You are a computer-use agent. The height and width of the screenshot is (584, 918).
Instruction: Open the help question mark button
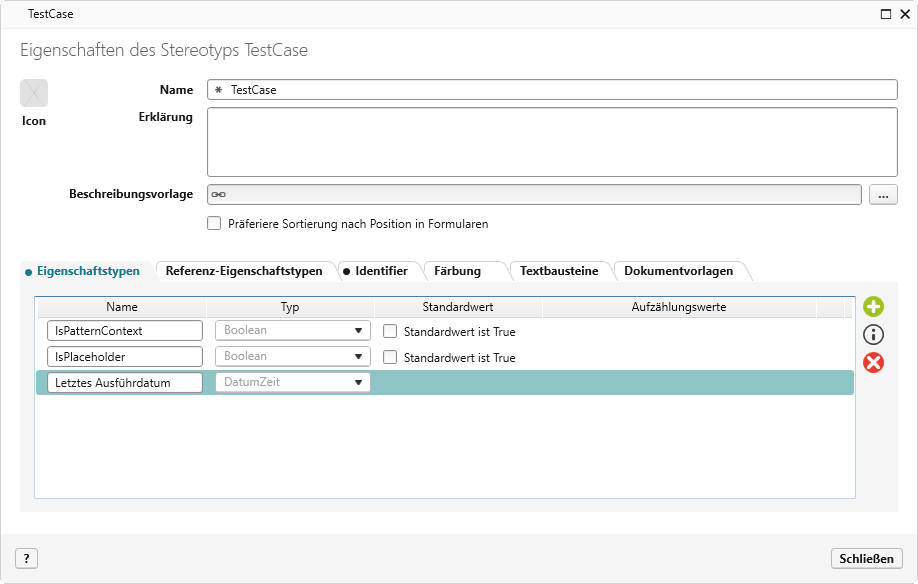pyautogui.click(x=26, y=558)
